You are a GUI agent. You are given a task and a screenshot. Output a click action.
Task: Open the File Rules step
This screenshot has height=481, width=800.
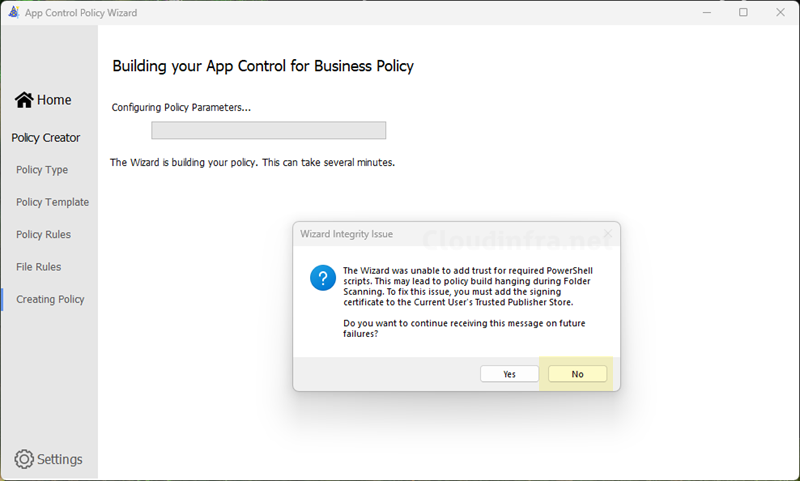pyautogui.click(x=38, y=267)
